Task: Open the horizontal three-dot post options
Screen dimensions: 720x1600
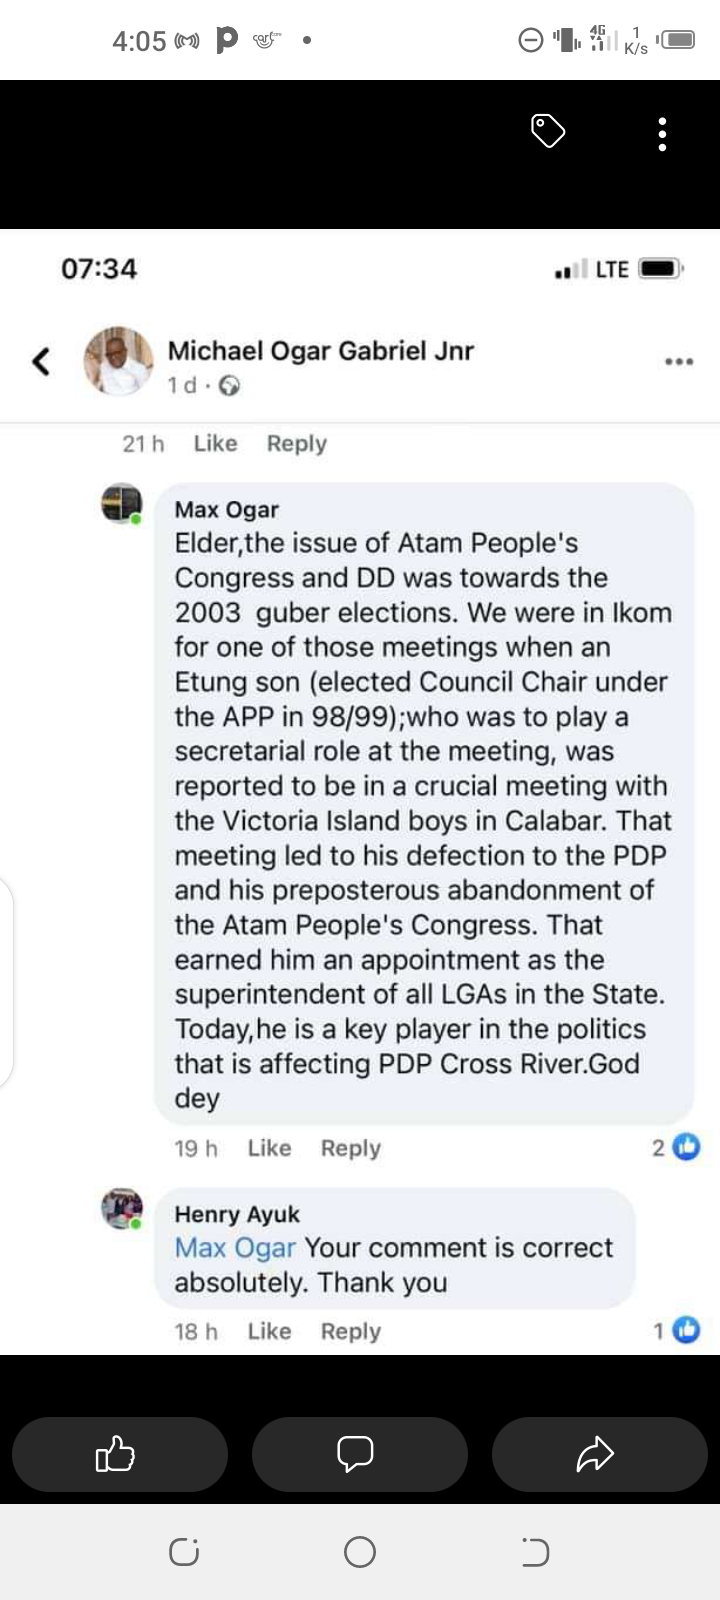Action: 679,361
